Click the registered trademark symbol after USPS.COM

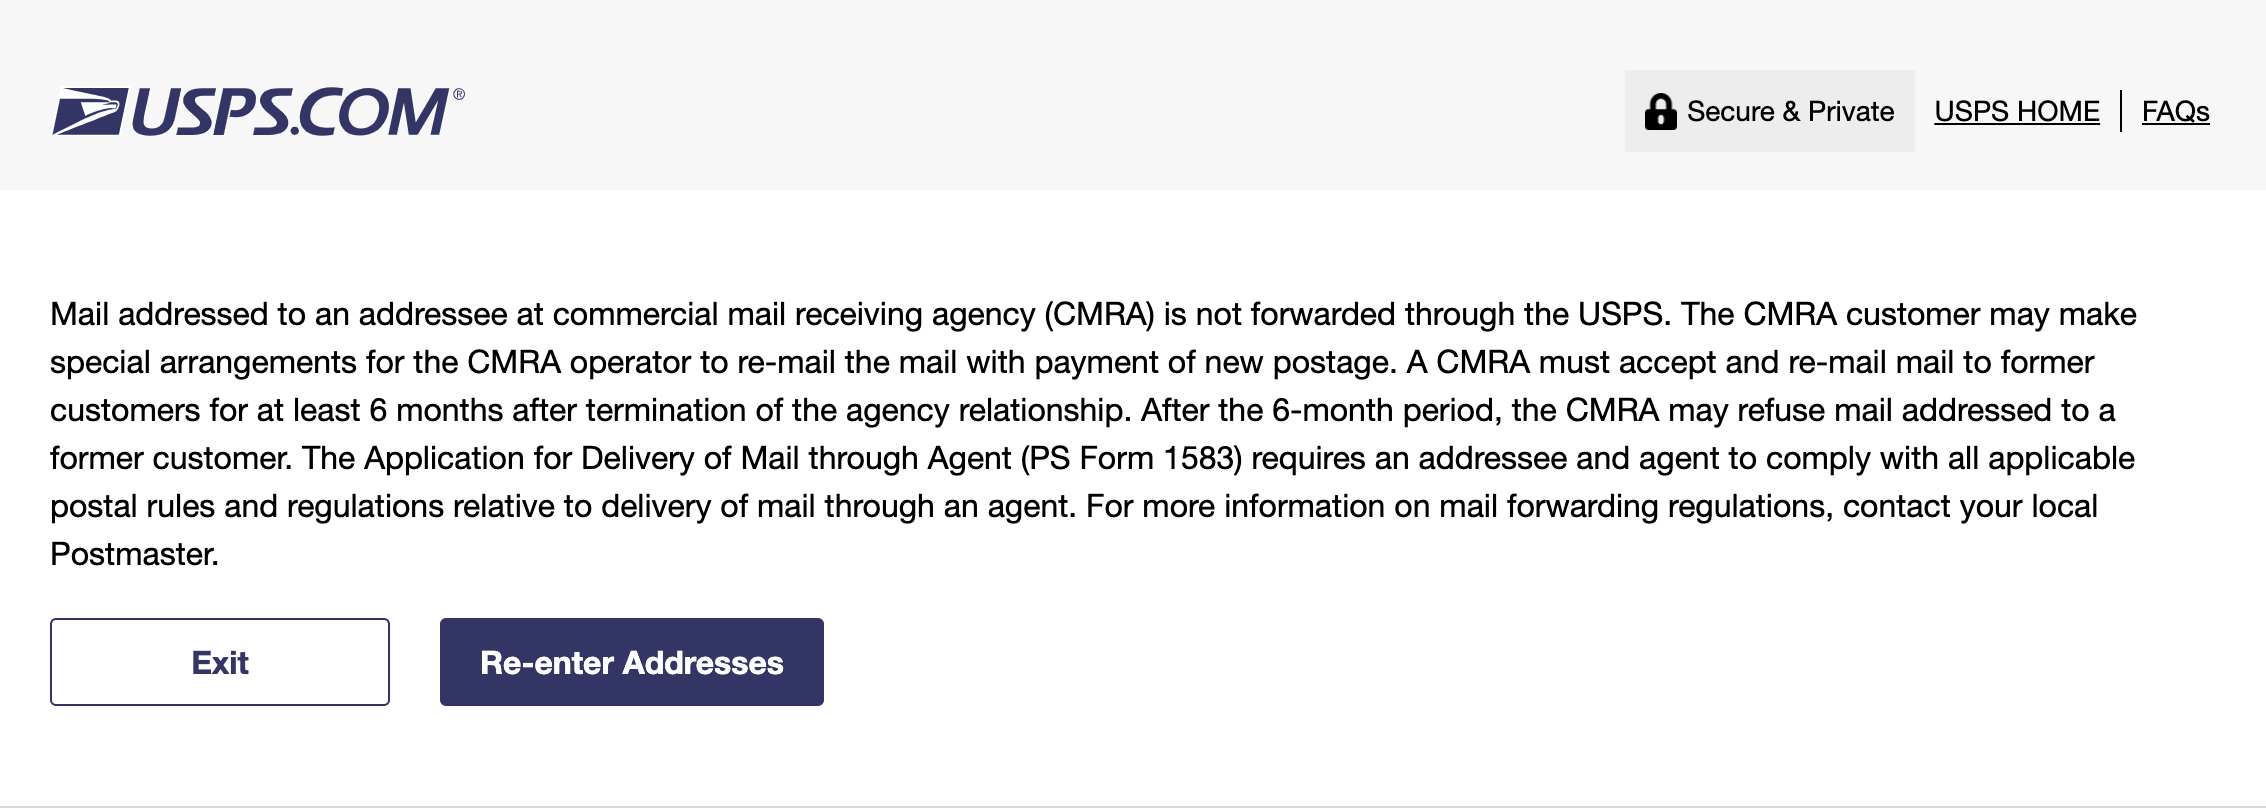[459, 94]
